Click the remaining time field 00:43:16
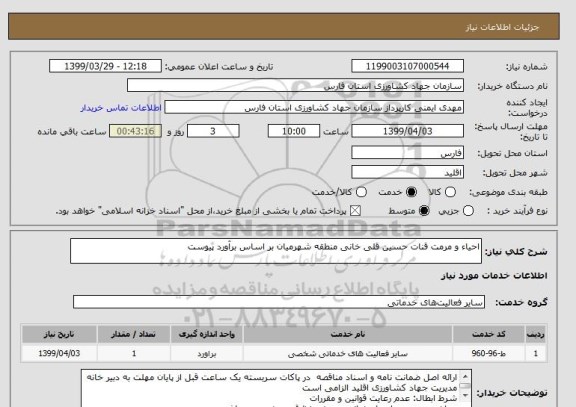The width and height of the screenshot is (576, 407). [x=136, y=131]
